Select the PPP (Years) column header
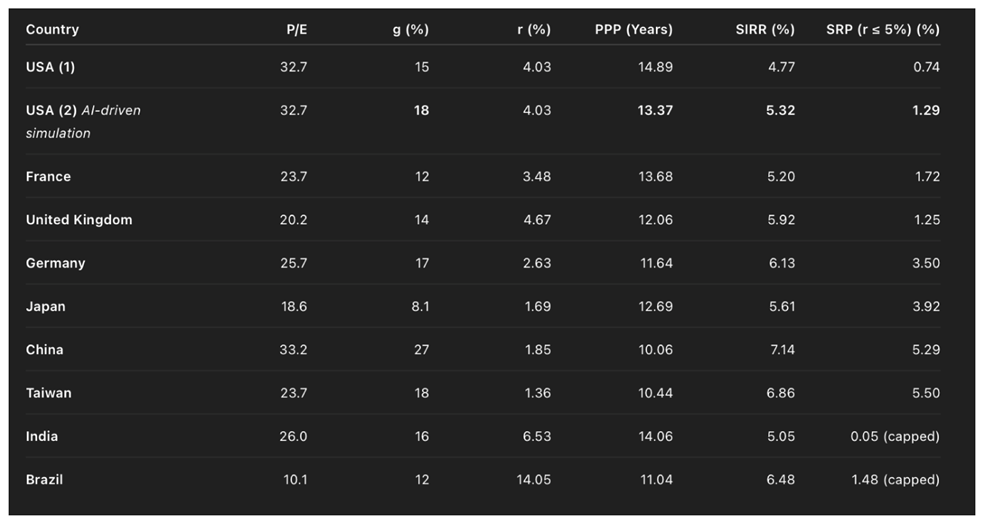 (x=633, y=30)
